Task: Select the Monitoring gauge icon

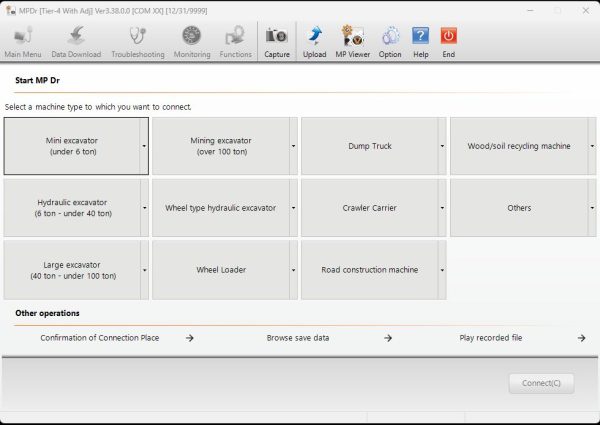Action: pyautogui.click(x=192, y=41)
